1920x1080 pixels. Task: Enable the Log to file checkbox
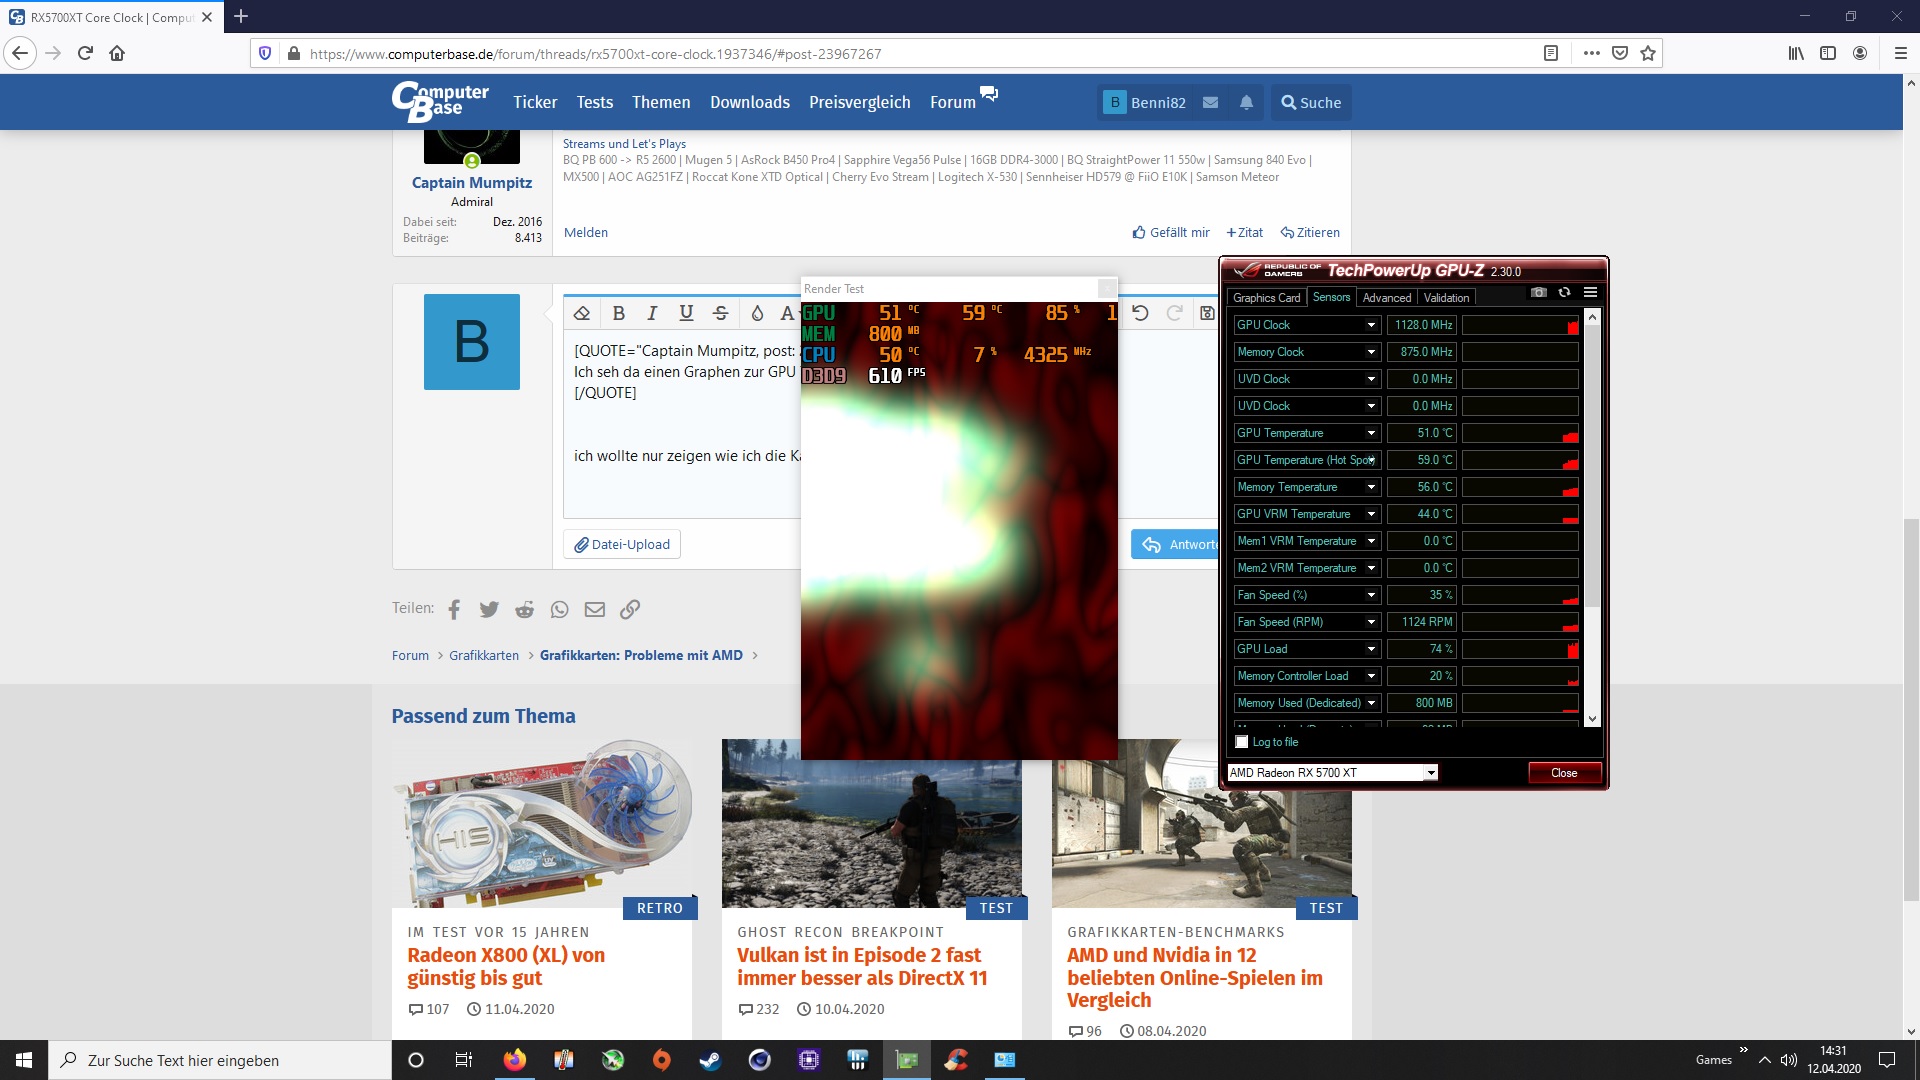1242,742
